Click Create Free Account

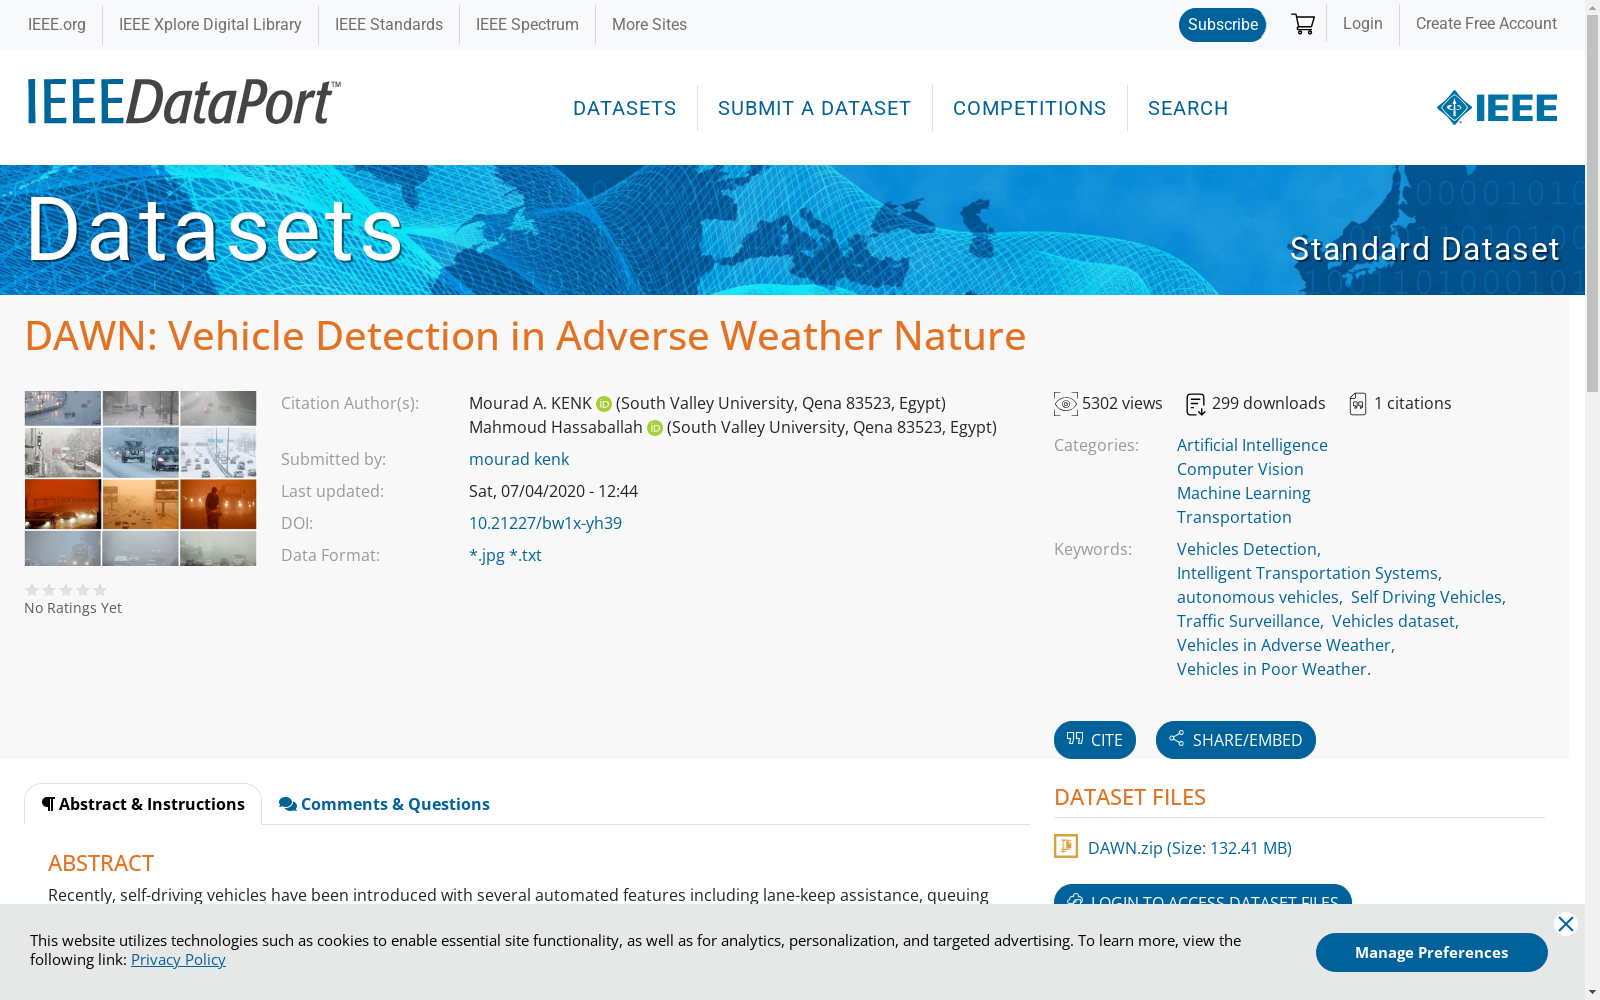coord(1486,24)
